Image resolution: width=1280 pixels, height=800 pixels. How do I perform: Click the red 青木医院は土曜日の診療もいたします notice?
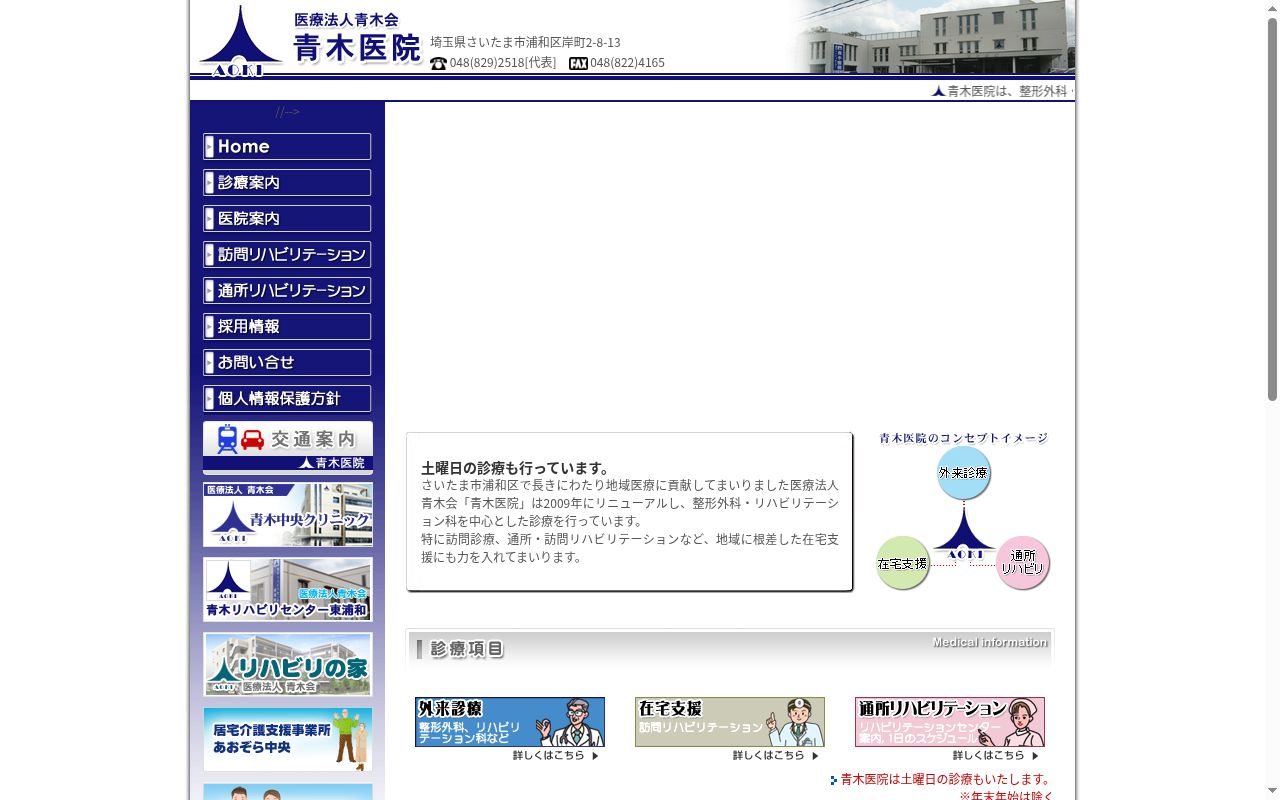[946, 779]
